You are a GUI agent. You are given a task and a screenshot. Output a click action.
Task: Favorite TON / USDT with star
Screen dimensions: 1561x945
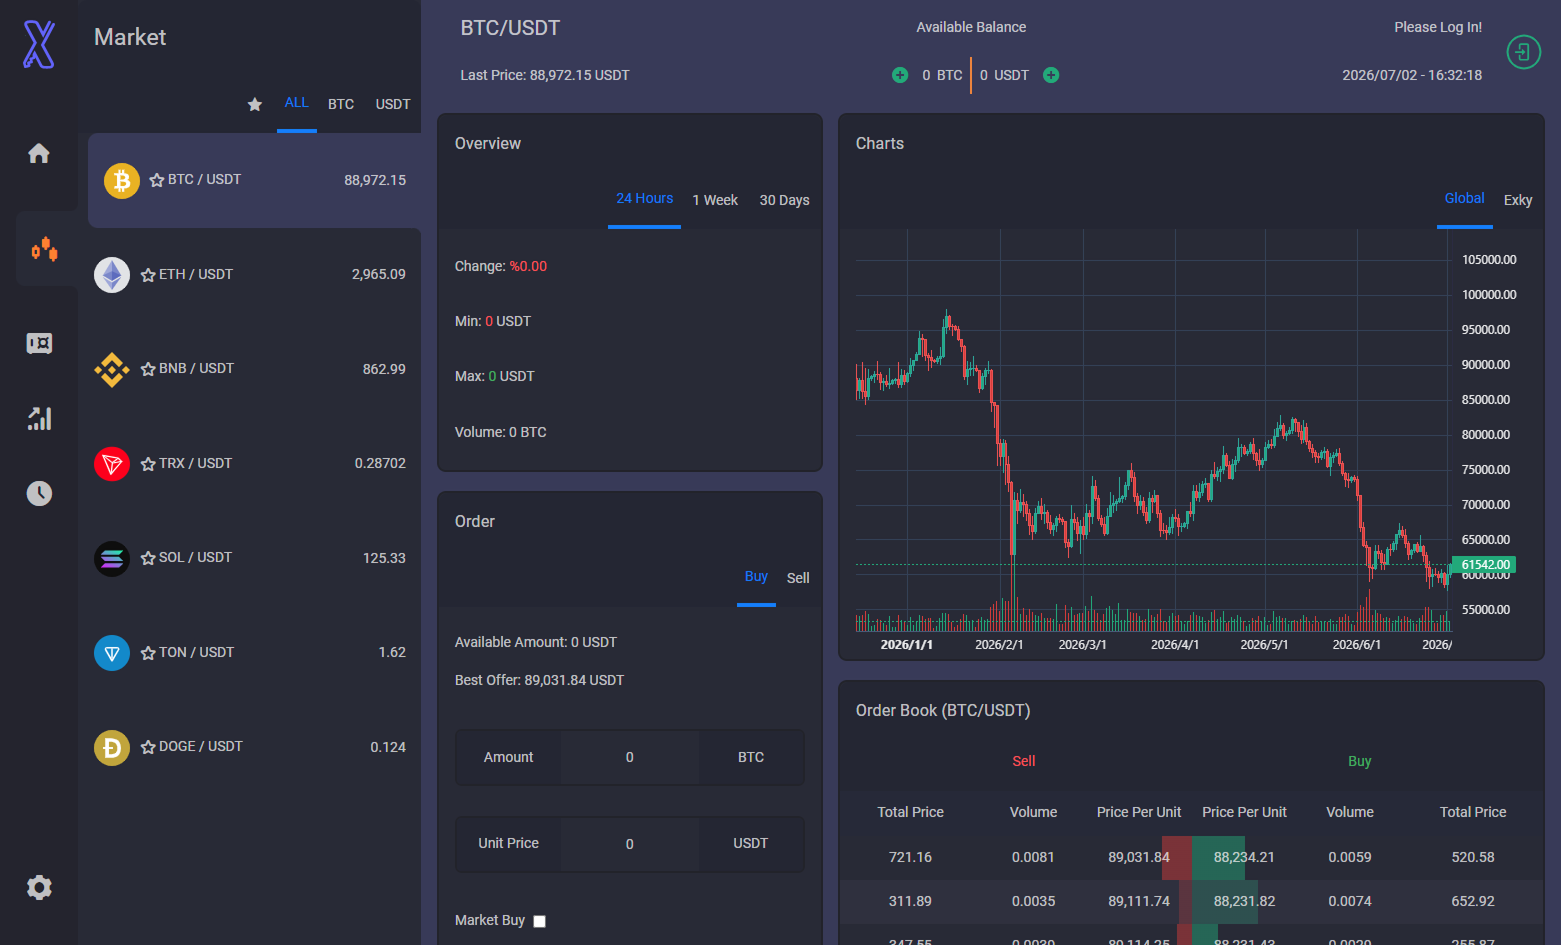point(148,653)
